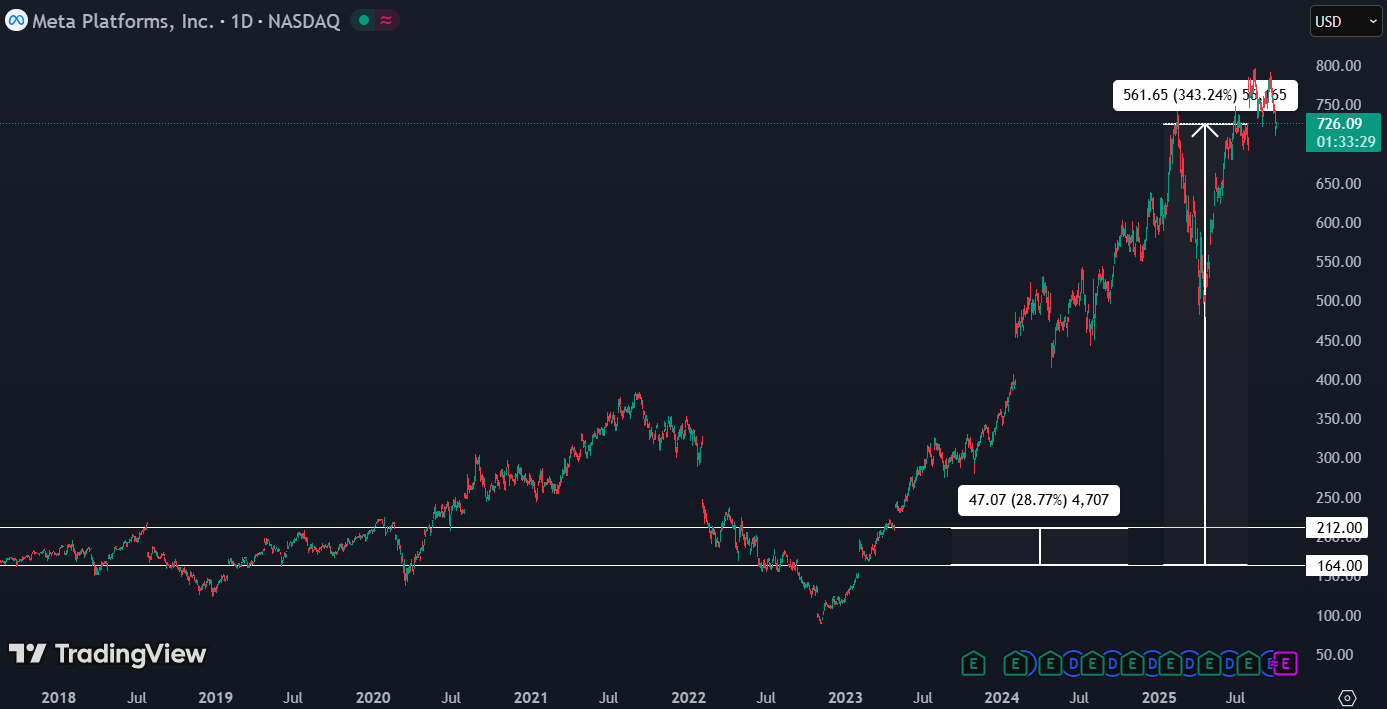Viewport: 1387px width, 709px height.
Task: Click the 2025 label on time axis
Action: [x=1159, y=697]
